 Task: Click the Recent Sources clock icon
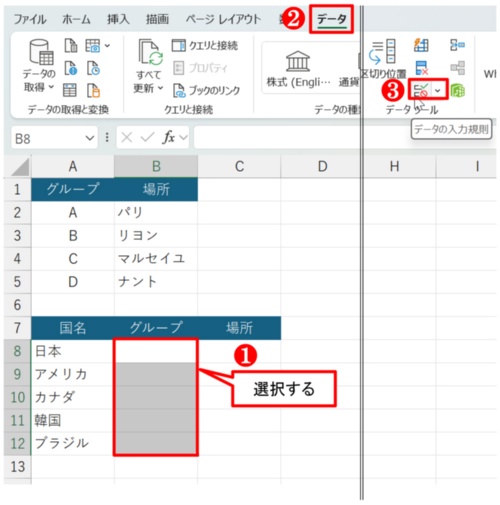click(x=93, y=68)
